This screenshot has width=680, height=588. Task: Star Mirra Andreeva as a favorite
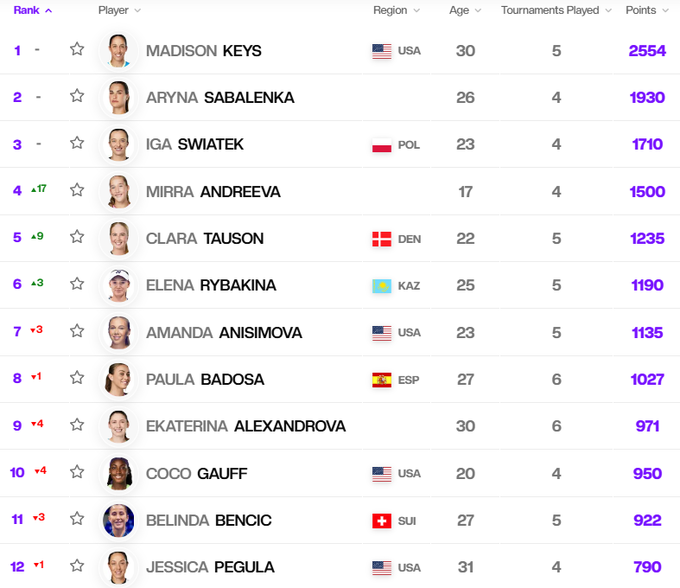[77, 190]
